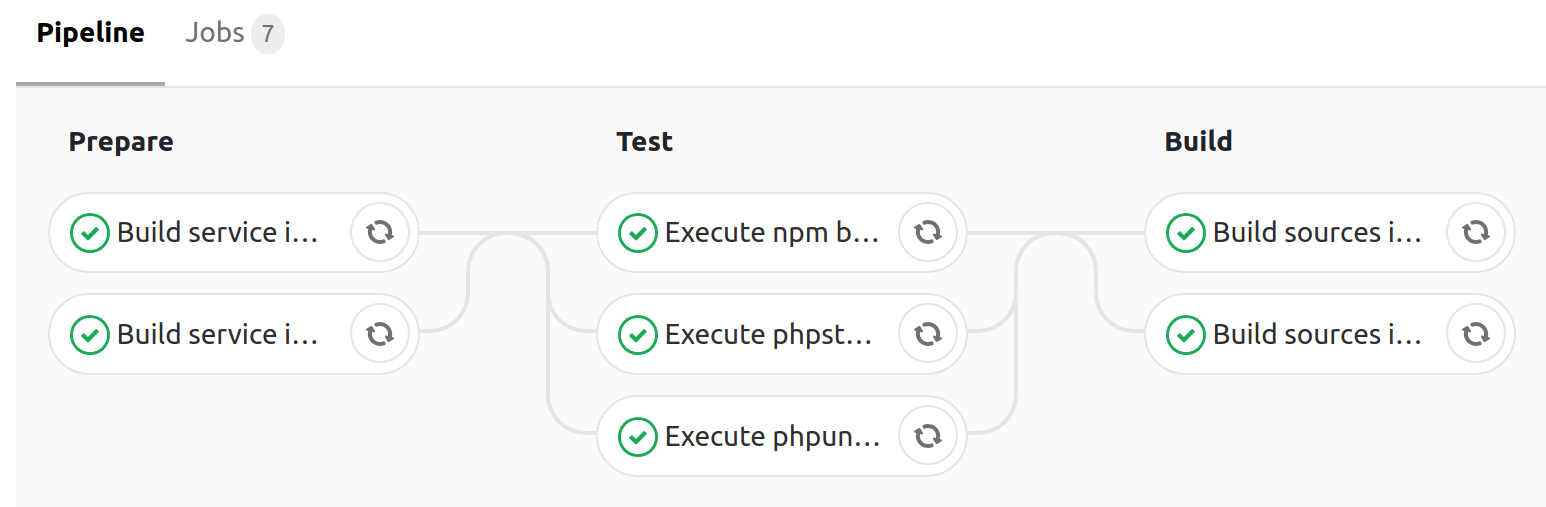Retry the Execute phpstan job

coord(928,334)
